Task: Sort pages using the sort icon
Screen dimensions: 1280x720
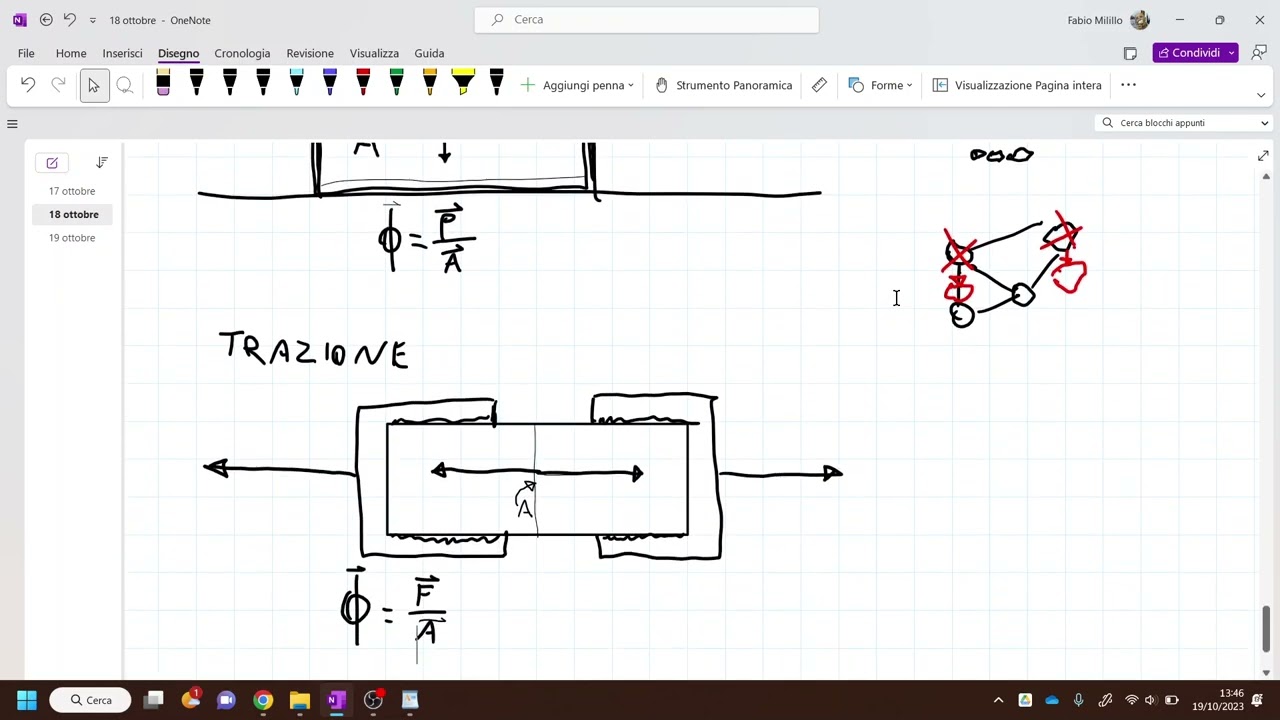Action: (x=102, y=162)
